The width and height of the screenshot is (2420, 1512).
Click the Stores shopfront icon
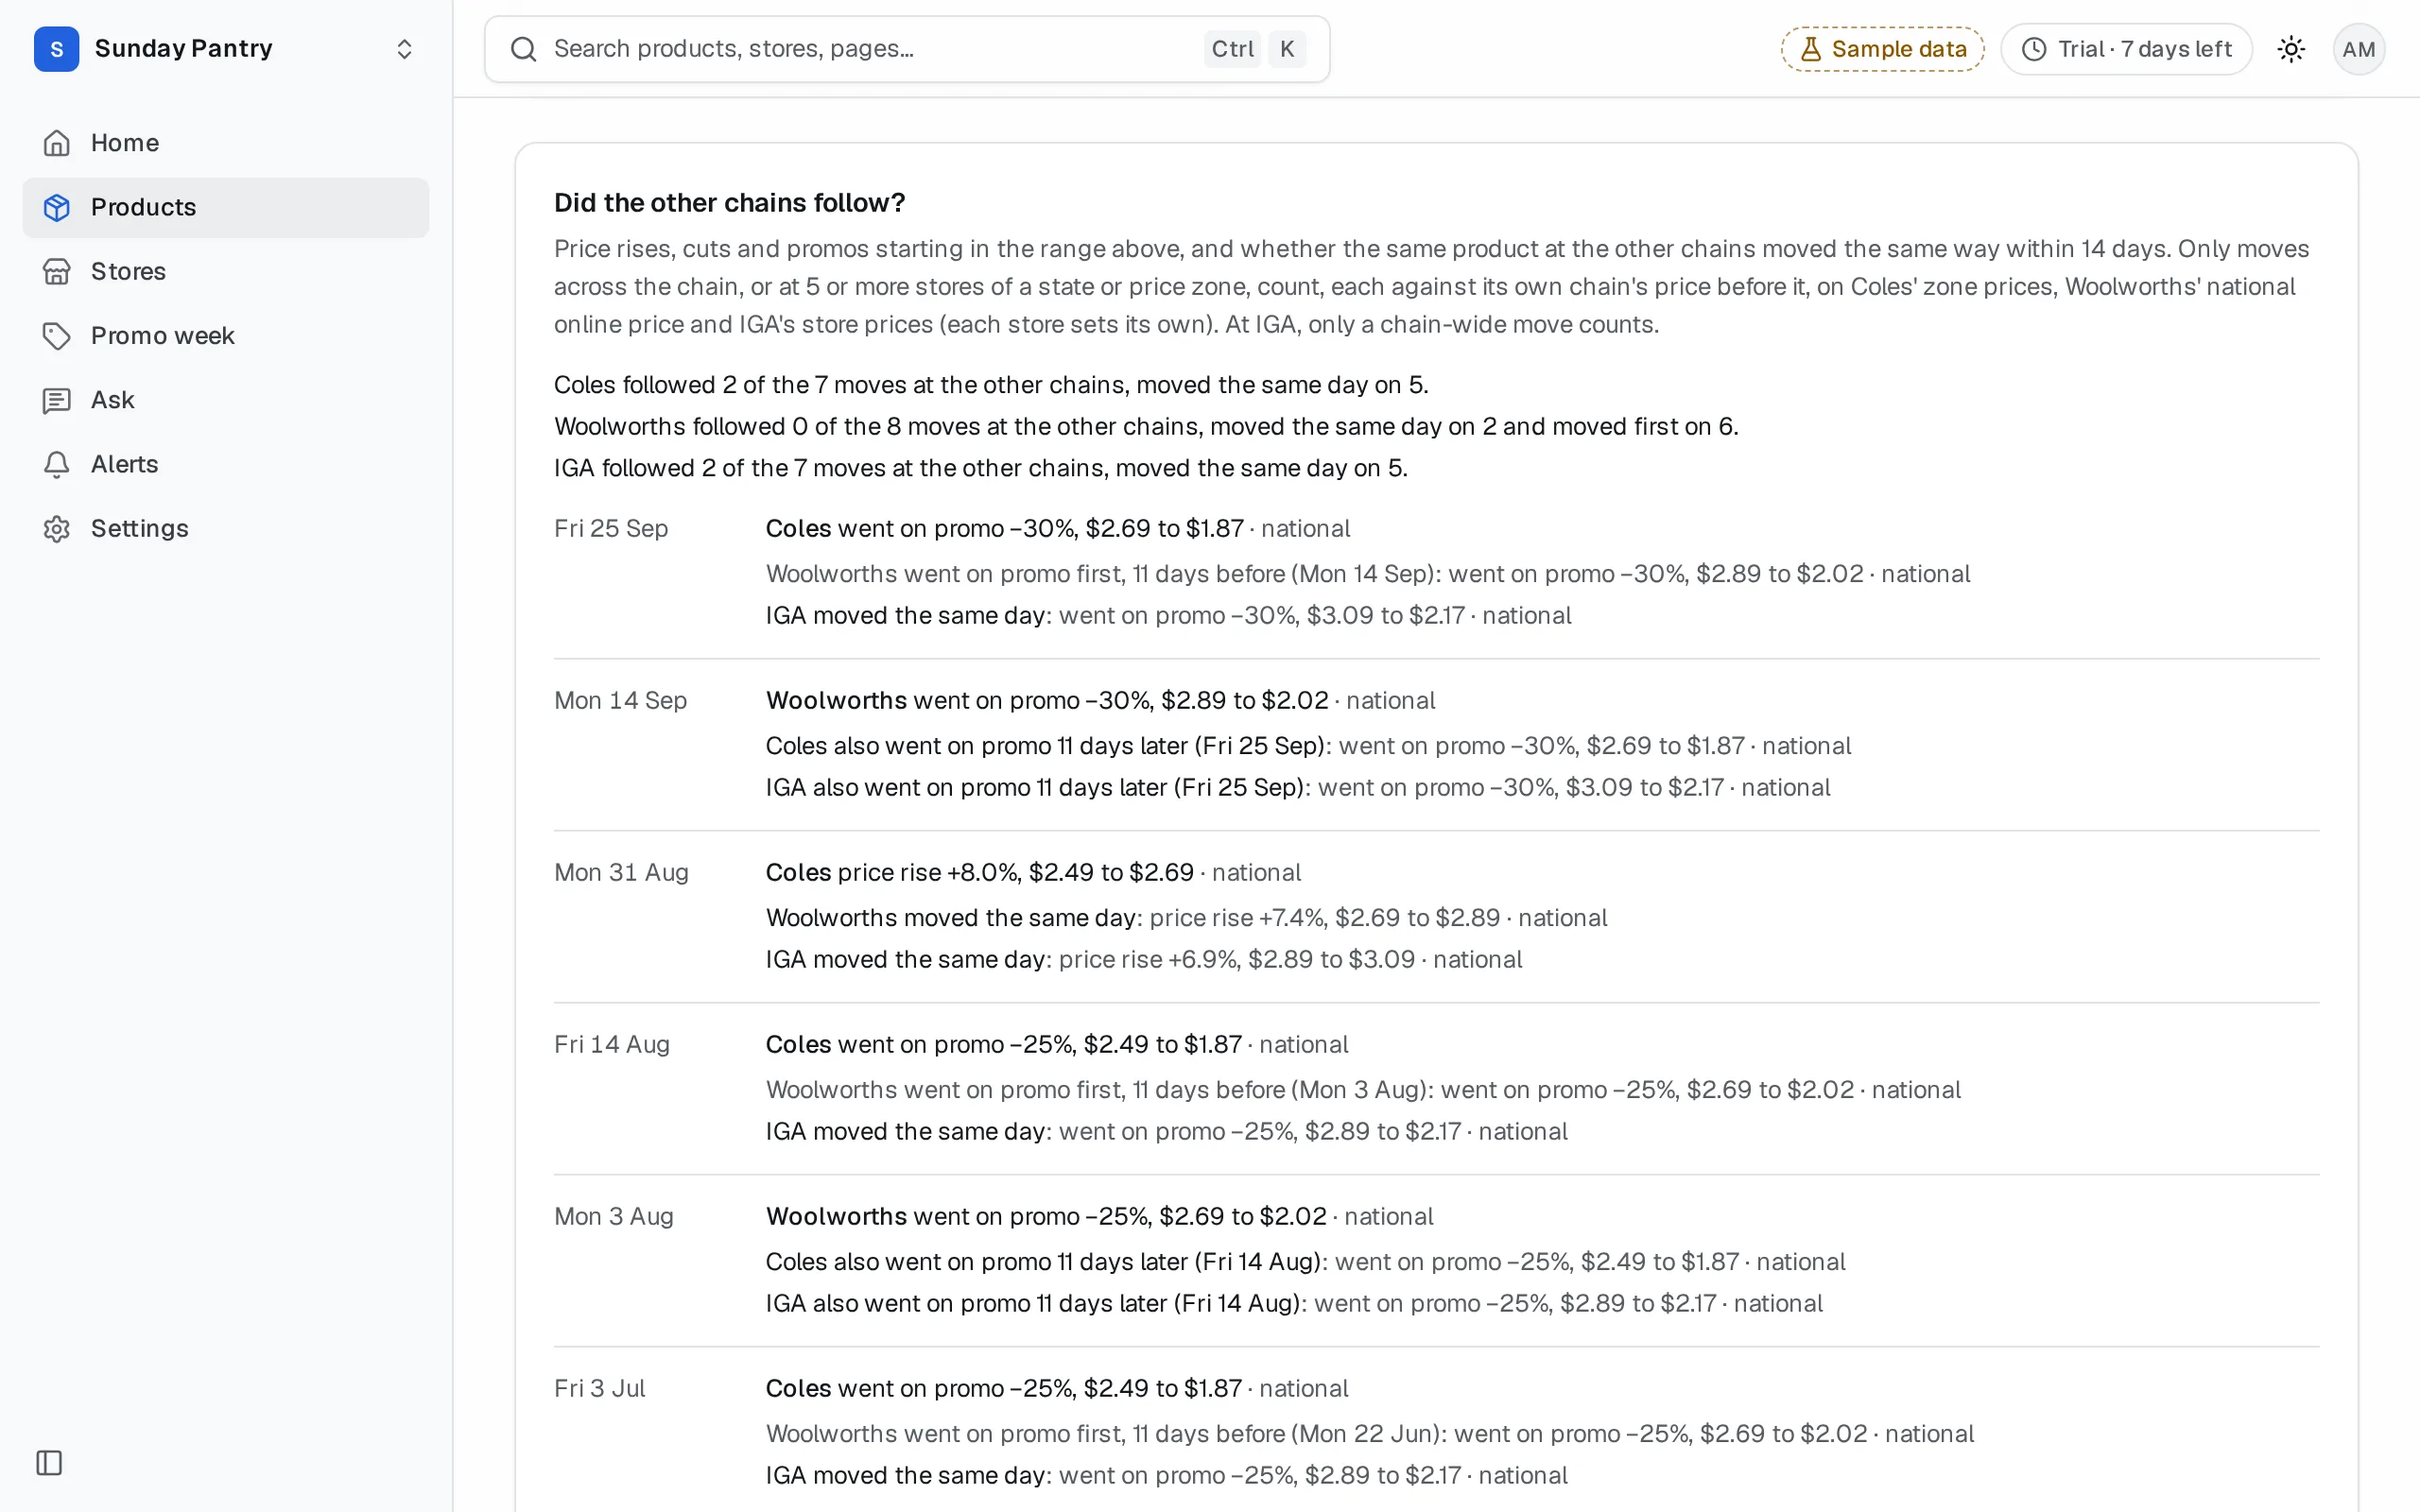point(57,272)
